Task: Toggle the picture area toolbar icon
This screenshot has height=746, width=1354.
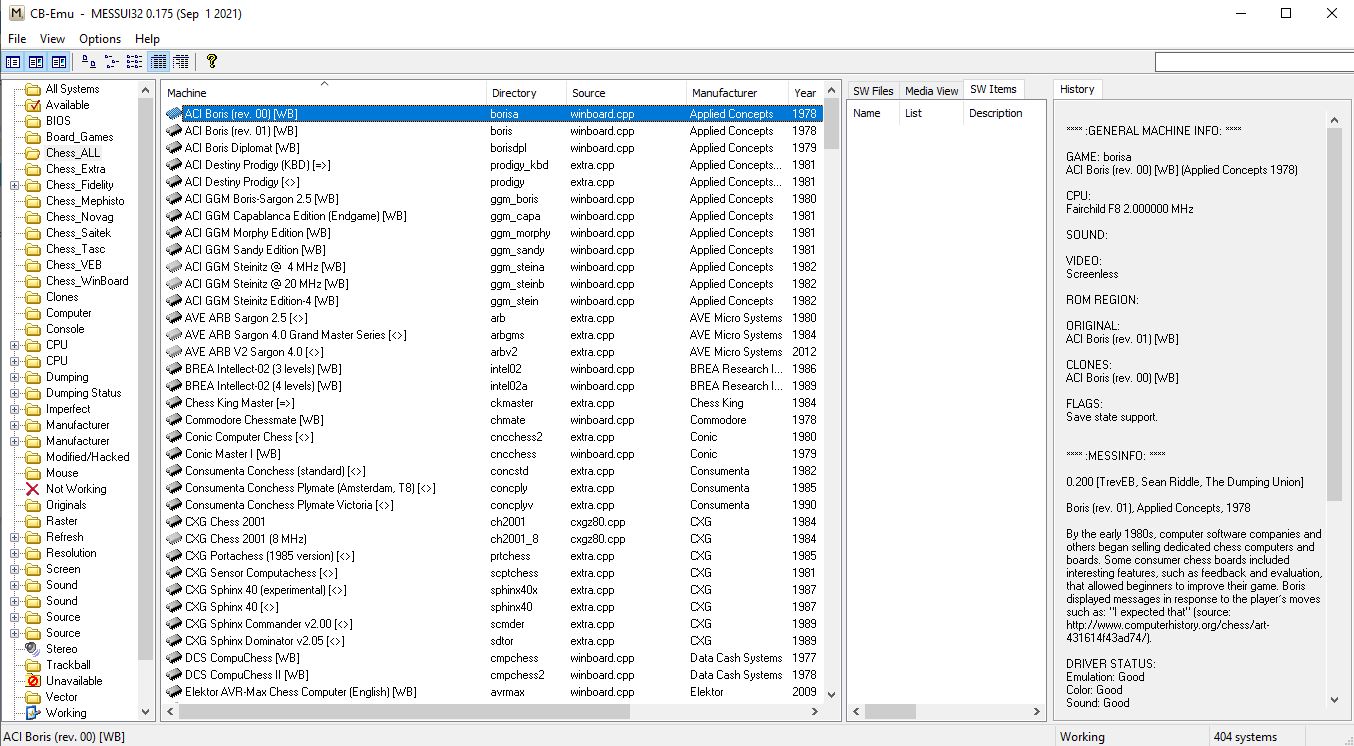Action: [x=59, y=62]
